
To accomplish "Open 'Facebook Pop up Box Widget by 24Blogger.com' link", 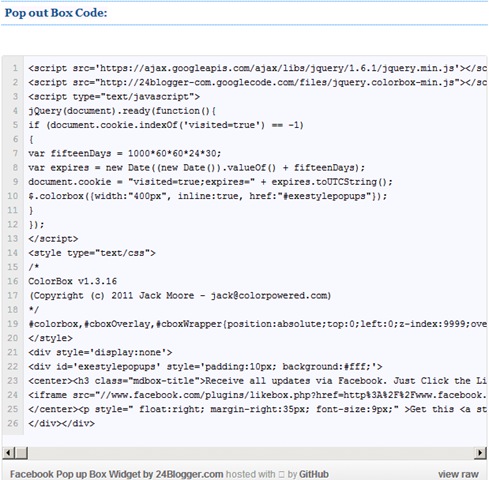I will pos(116,474).
